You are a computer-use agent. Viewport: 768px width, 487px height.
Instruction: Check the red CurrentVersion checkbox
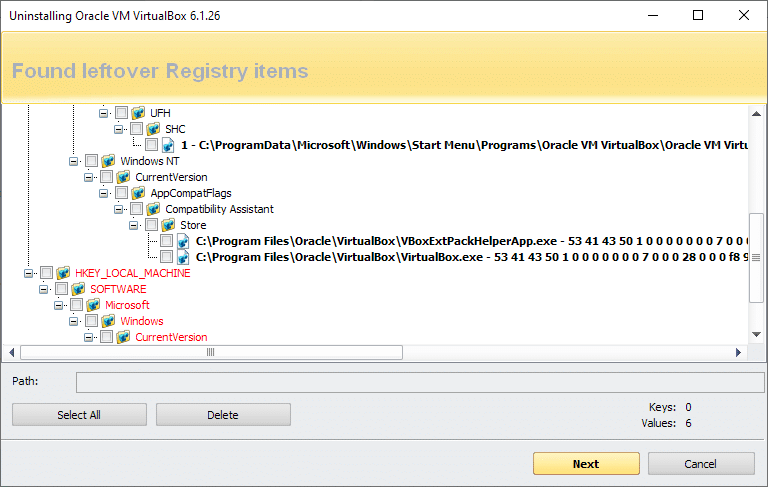(106, 337)
